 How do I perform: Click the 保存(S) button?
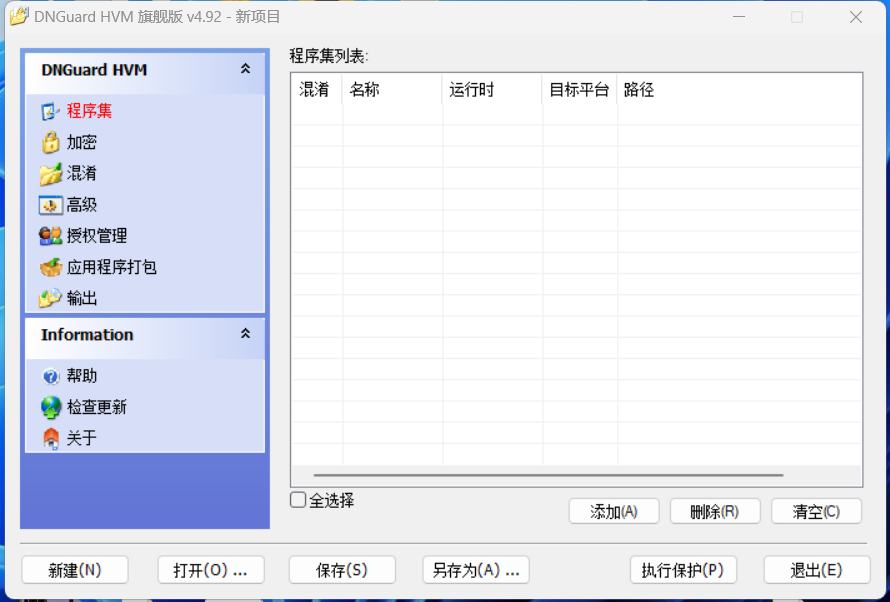coord(342,570)
